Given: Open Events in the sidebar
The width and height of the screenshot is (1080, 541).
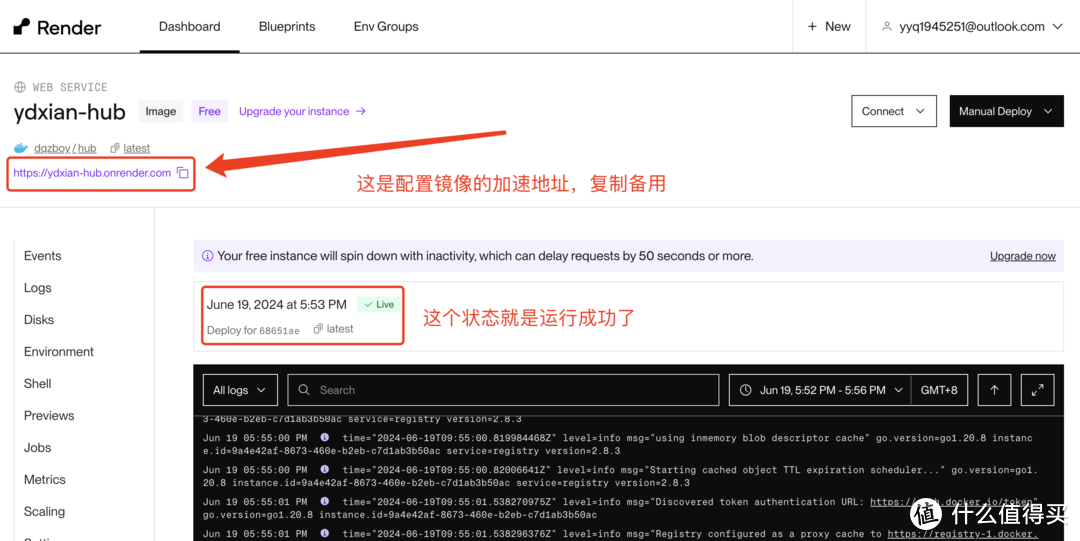Looking at the screenshot, I should [43, 256].
